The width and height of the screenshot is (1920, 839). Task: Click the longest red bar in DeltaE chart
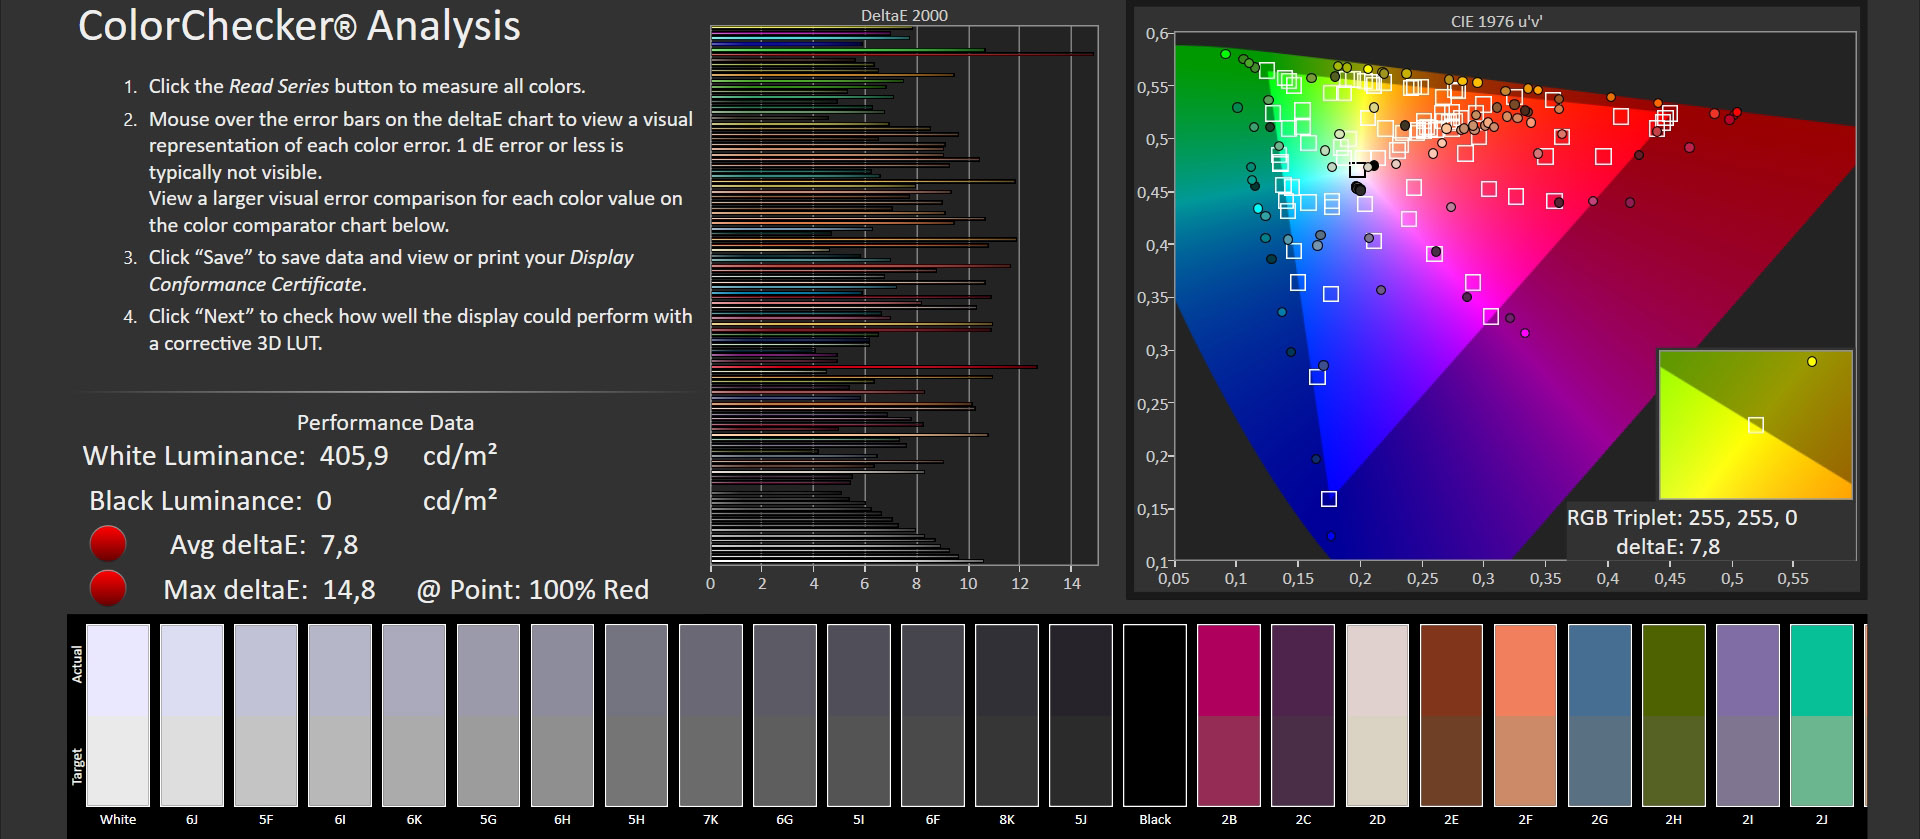[902, 54]
